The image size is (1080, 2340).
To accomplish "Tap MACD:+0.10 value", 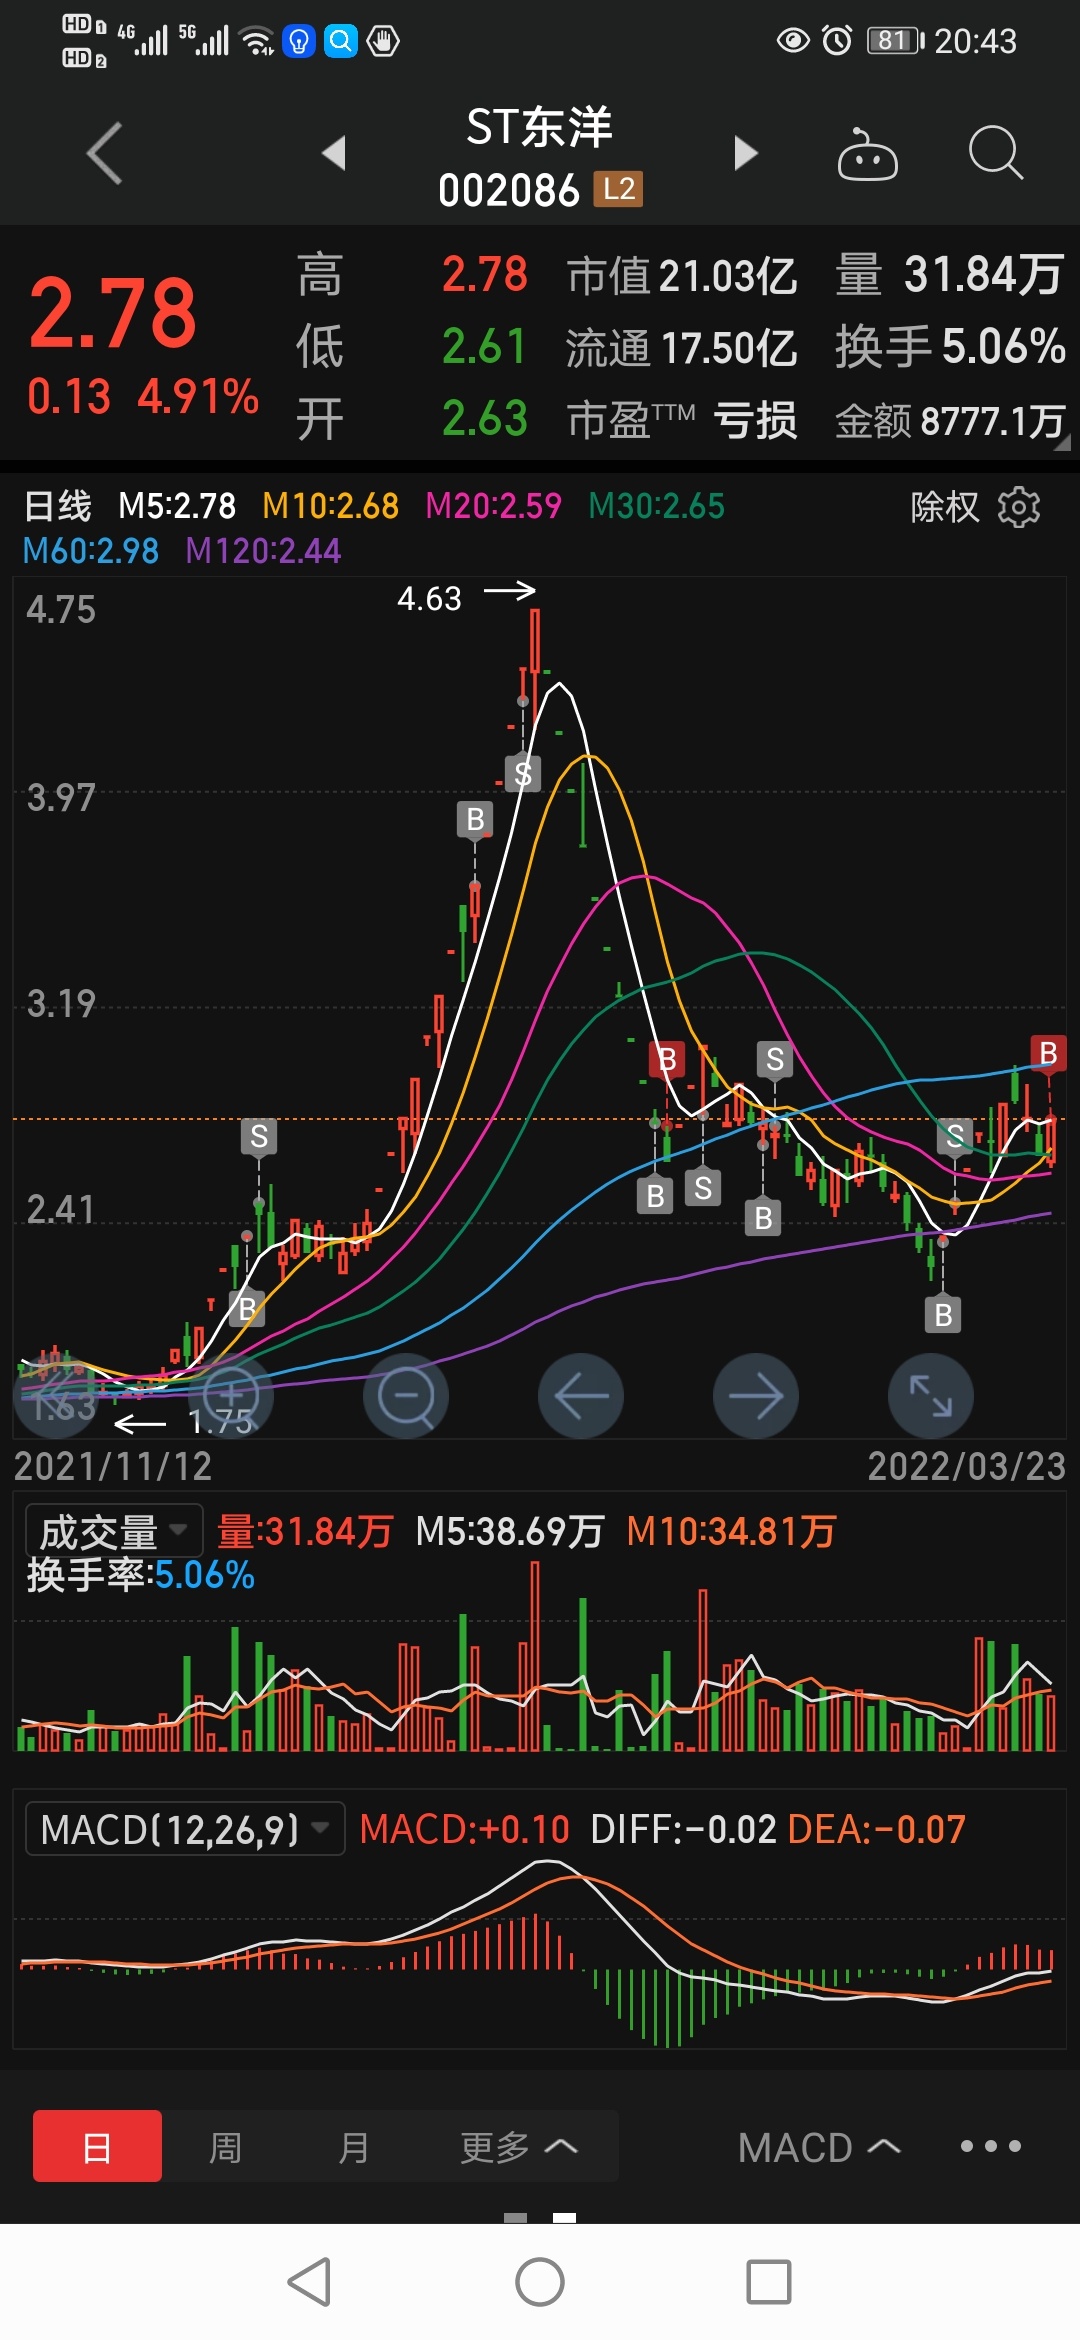I will [x=464, y=1829].
